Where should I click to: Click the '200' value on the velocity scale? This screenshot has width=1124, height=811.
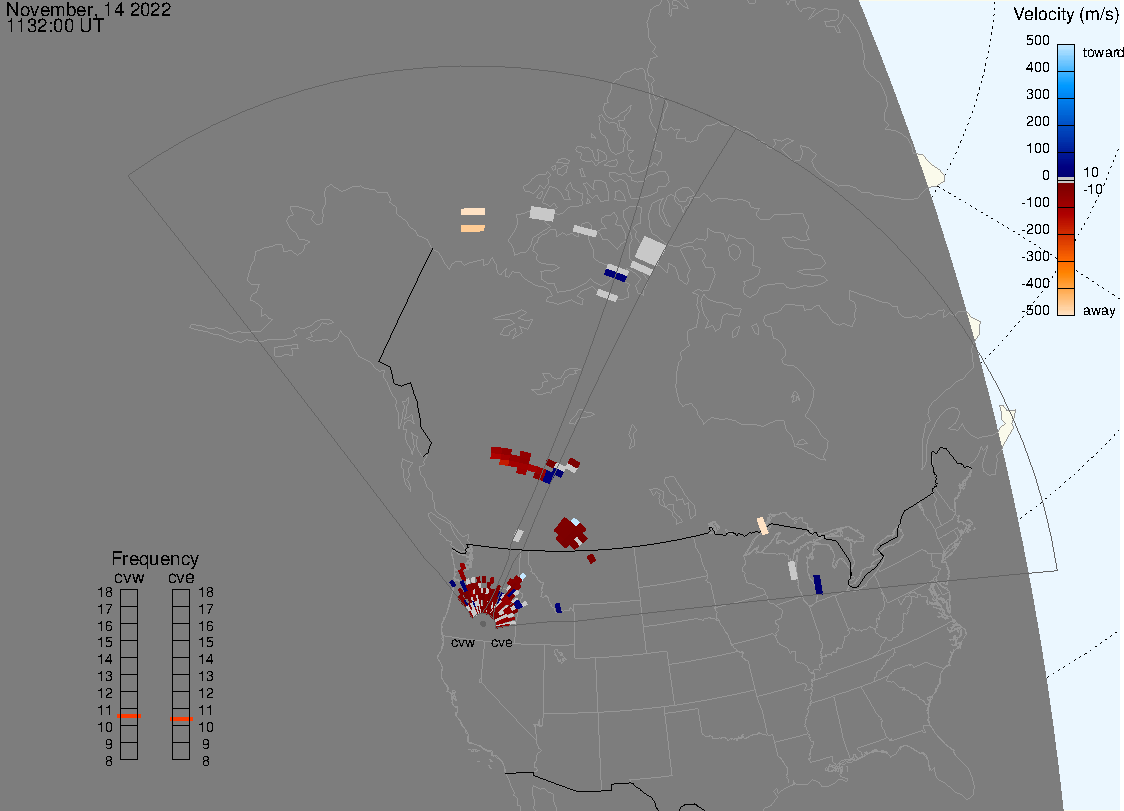point(1037,121)
